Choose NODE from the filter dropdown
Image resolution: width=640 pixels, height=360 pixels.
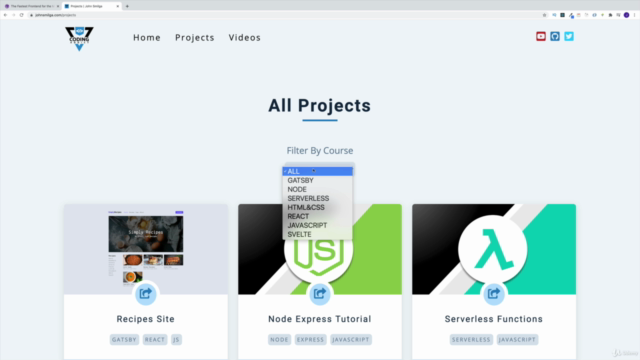coord(318,189)
